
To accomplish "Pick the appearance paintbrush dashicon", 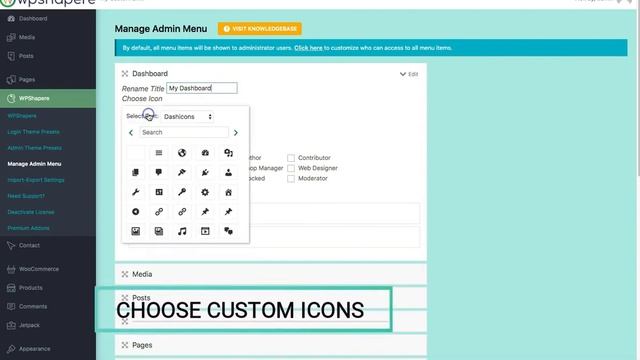I will point(182,173).
